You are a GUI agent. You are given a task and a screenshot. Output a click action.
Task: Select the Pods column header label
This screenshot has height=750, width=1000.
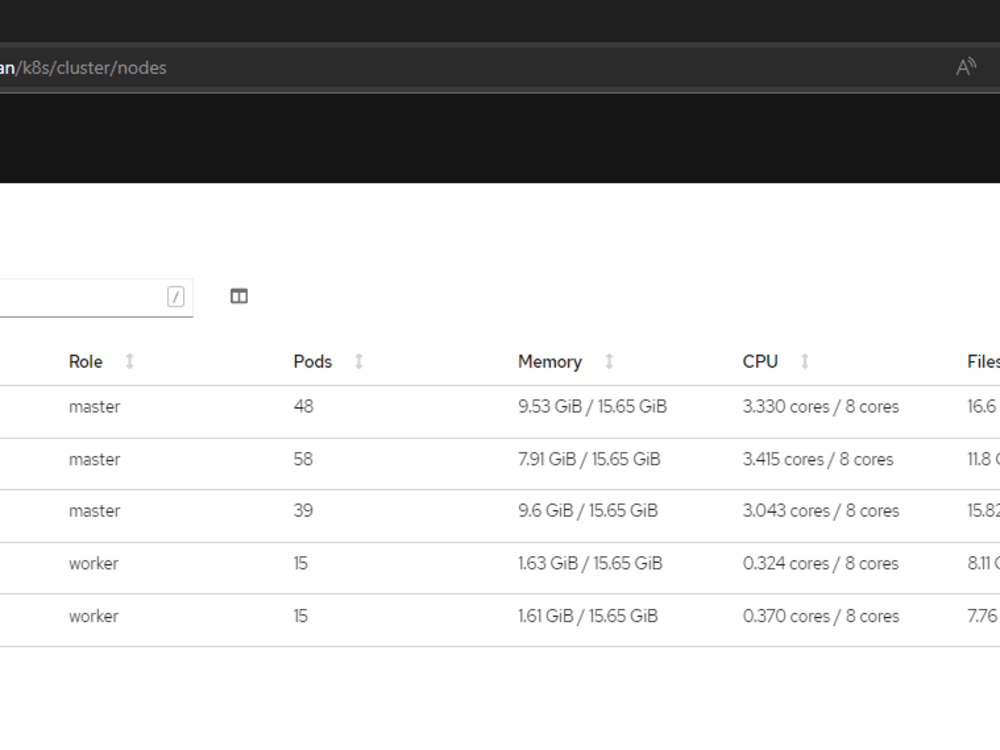312,362
